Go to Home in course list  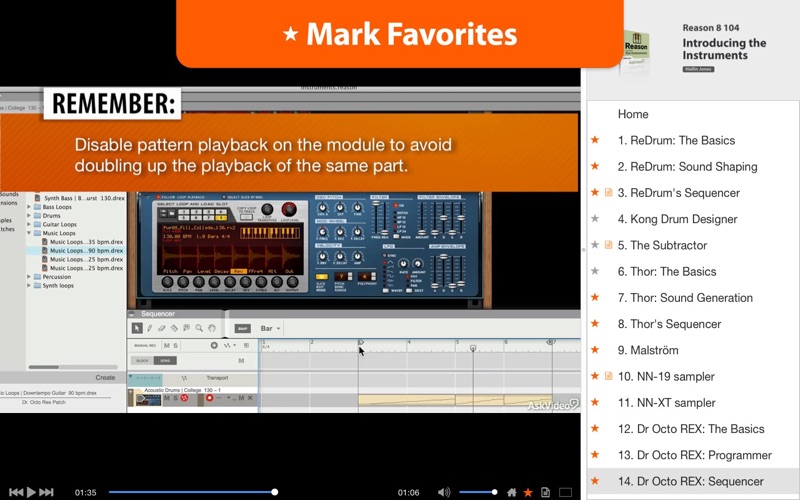tap(633, 114)
